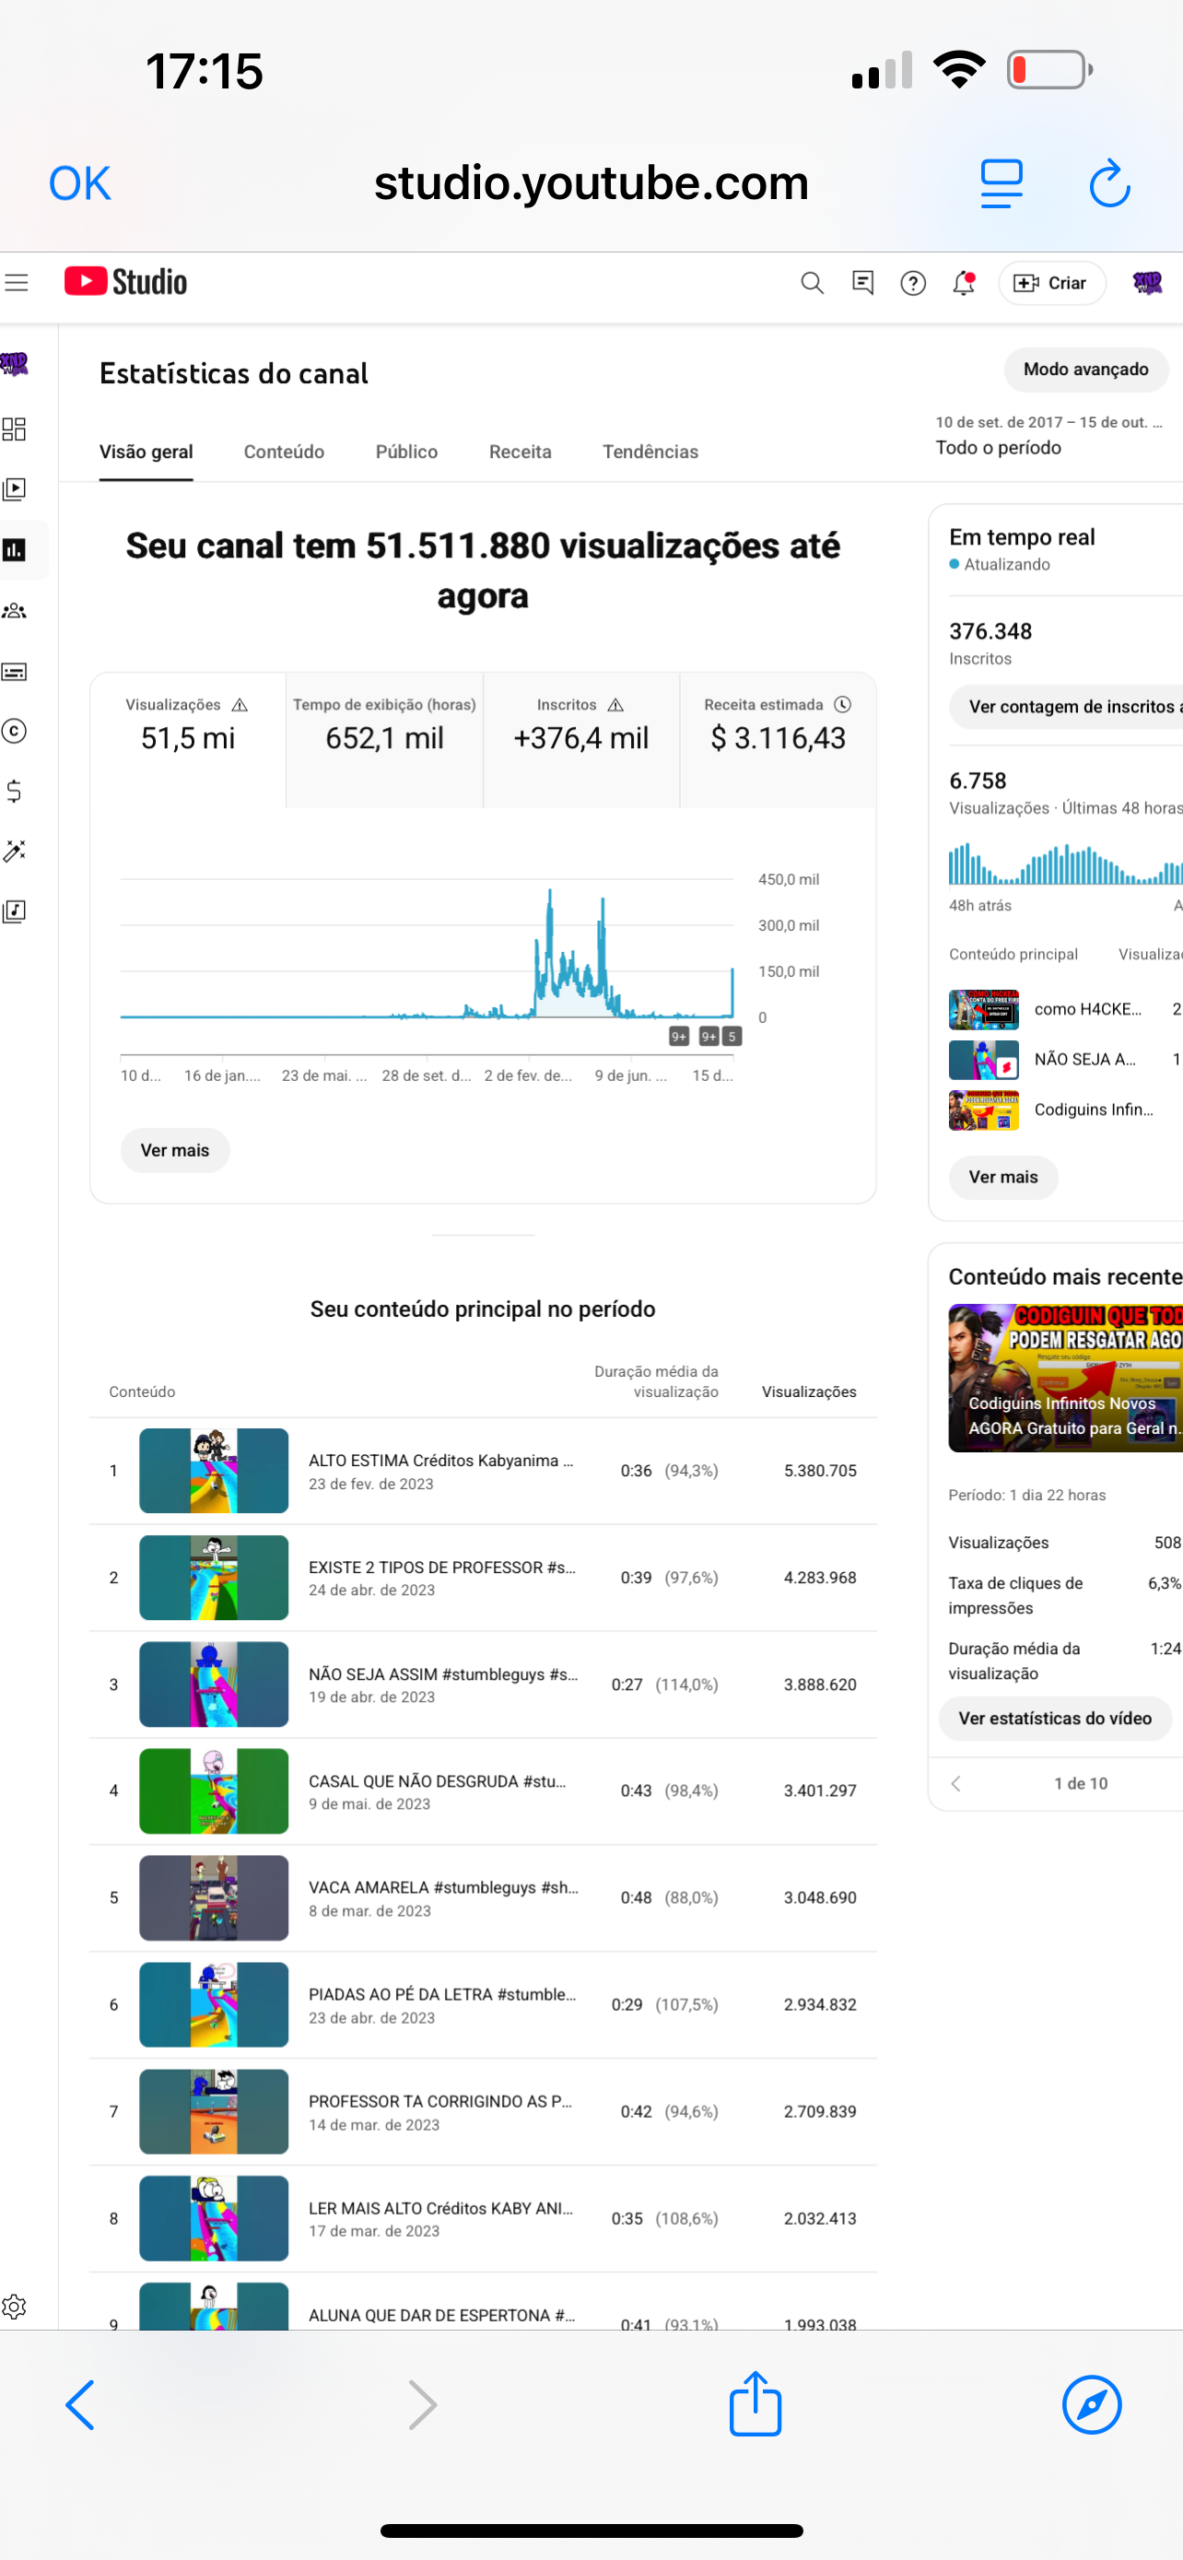Go to previous item in 1 de 10 pager

click(x=956, y=1785)
